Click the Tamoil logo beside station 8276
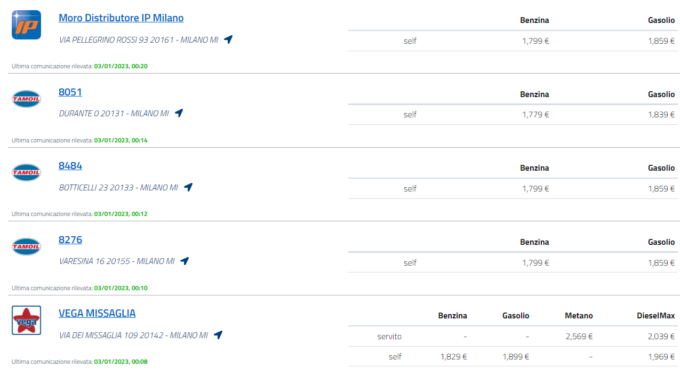Image resolution: width=680 pixels, height=376 pixels. 26,247
